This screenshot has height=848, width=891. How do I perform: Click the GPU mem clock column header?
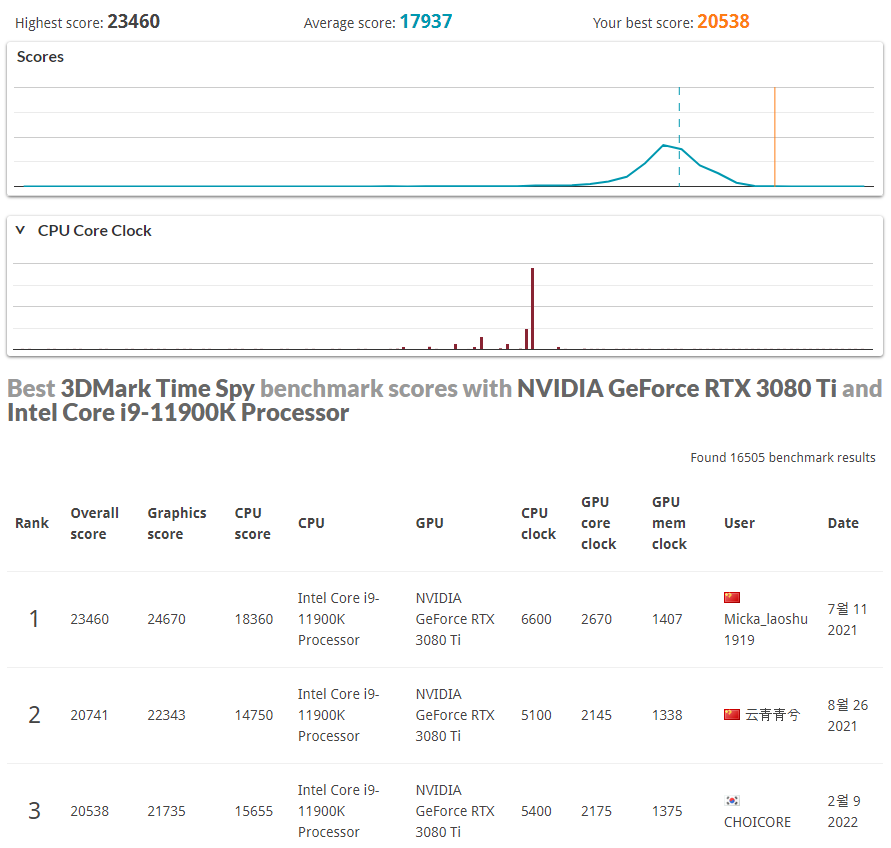click(669, 523)
